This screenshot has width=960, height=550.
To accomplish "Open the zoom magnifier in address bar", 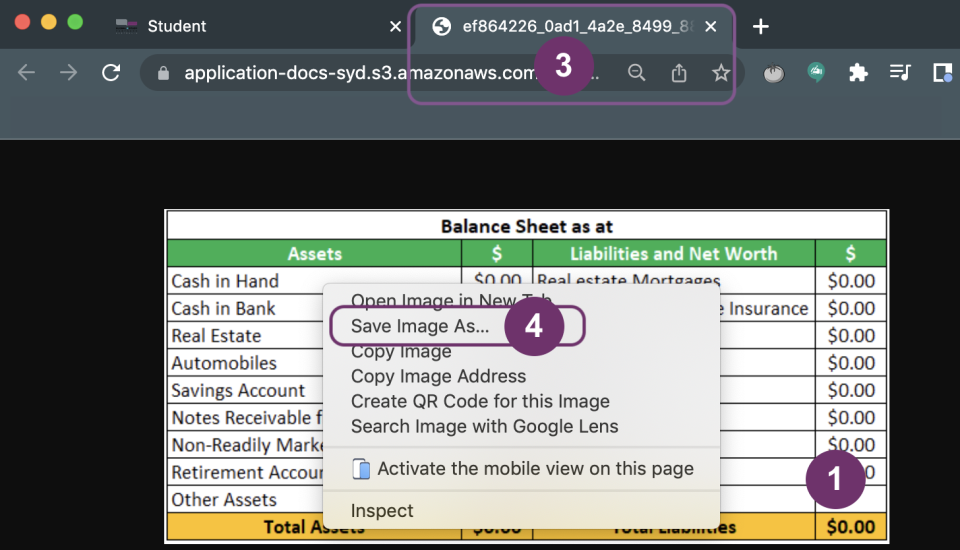I will [x=636, y=73].
